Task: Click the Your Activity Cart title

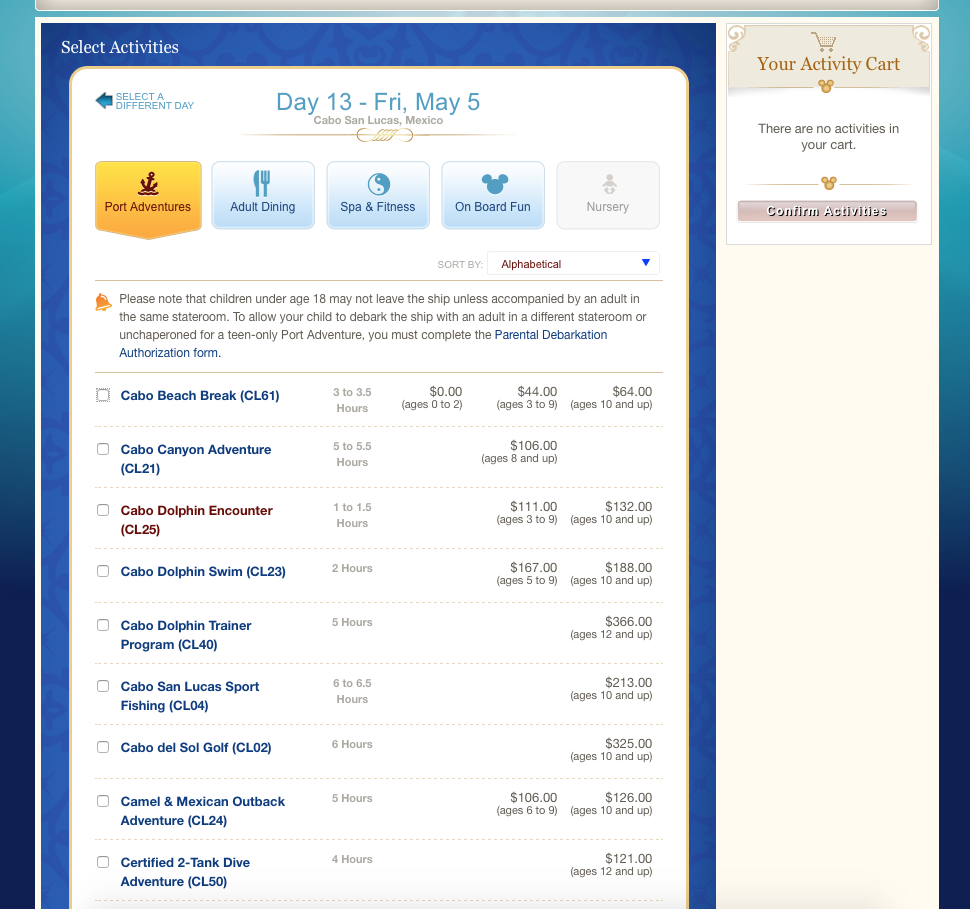Action: (828, 64)
